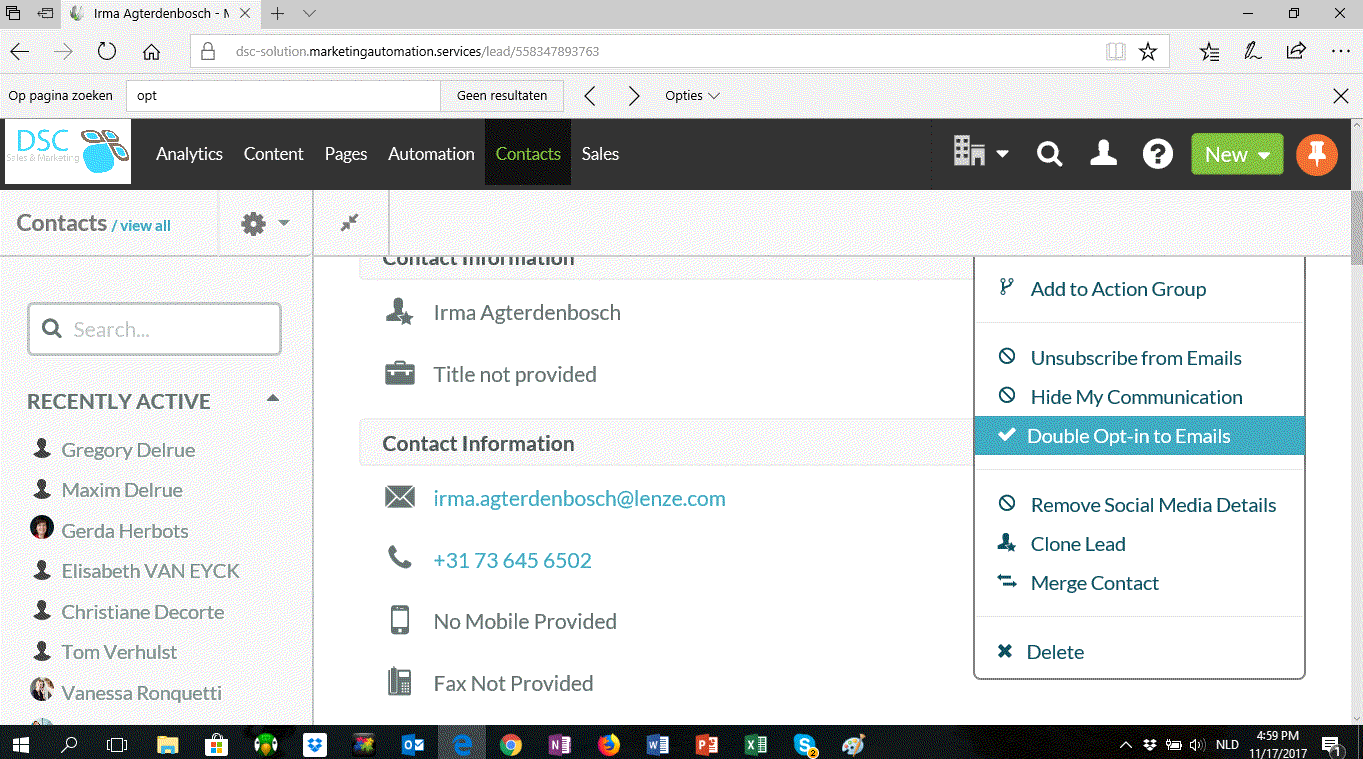Open the user profile icon
The image size is (1363, 759).
tap(1103, 154)
